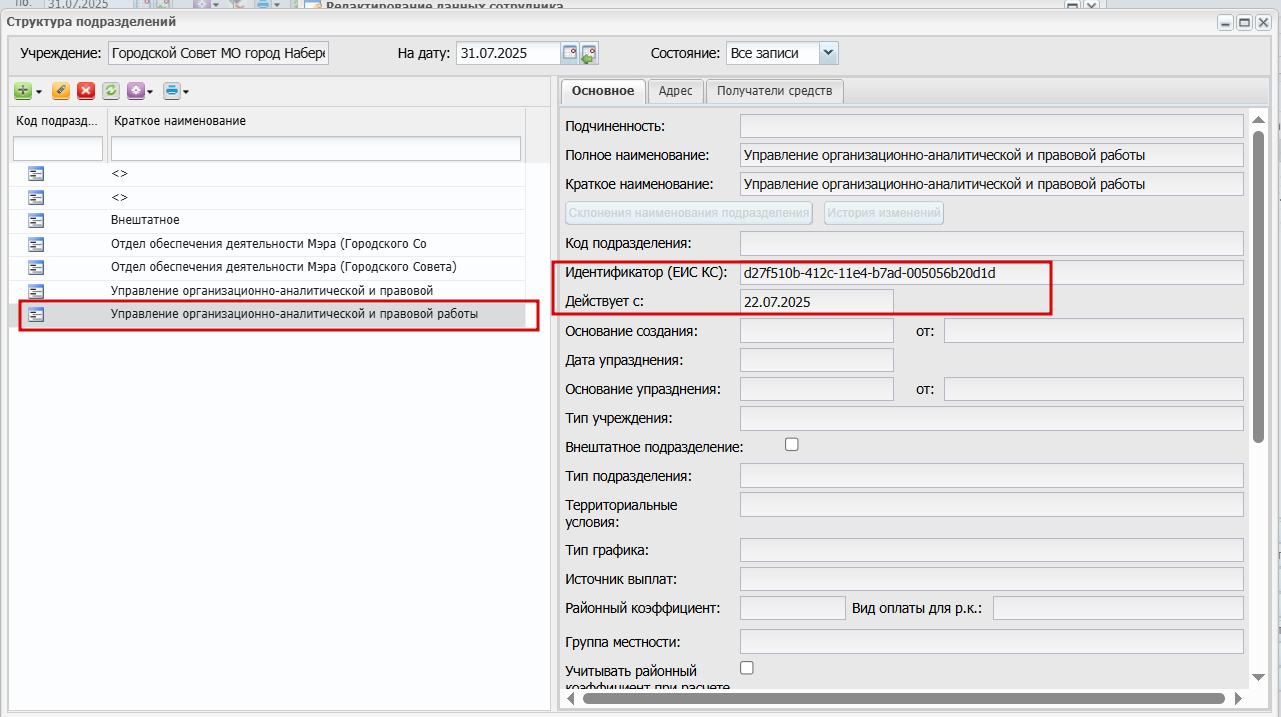Open the calendar picker beside На дату
The width and height of the screenshot is (1281, 717).
(x=569, y=53)
